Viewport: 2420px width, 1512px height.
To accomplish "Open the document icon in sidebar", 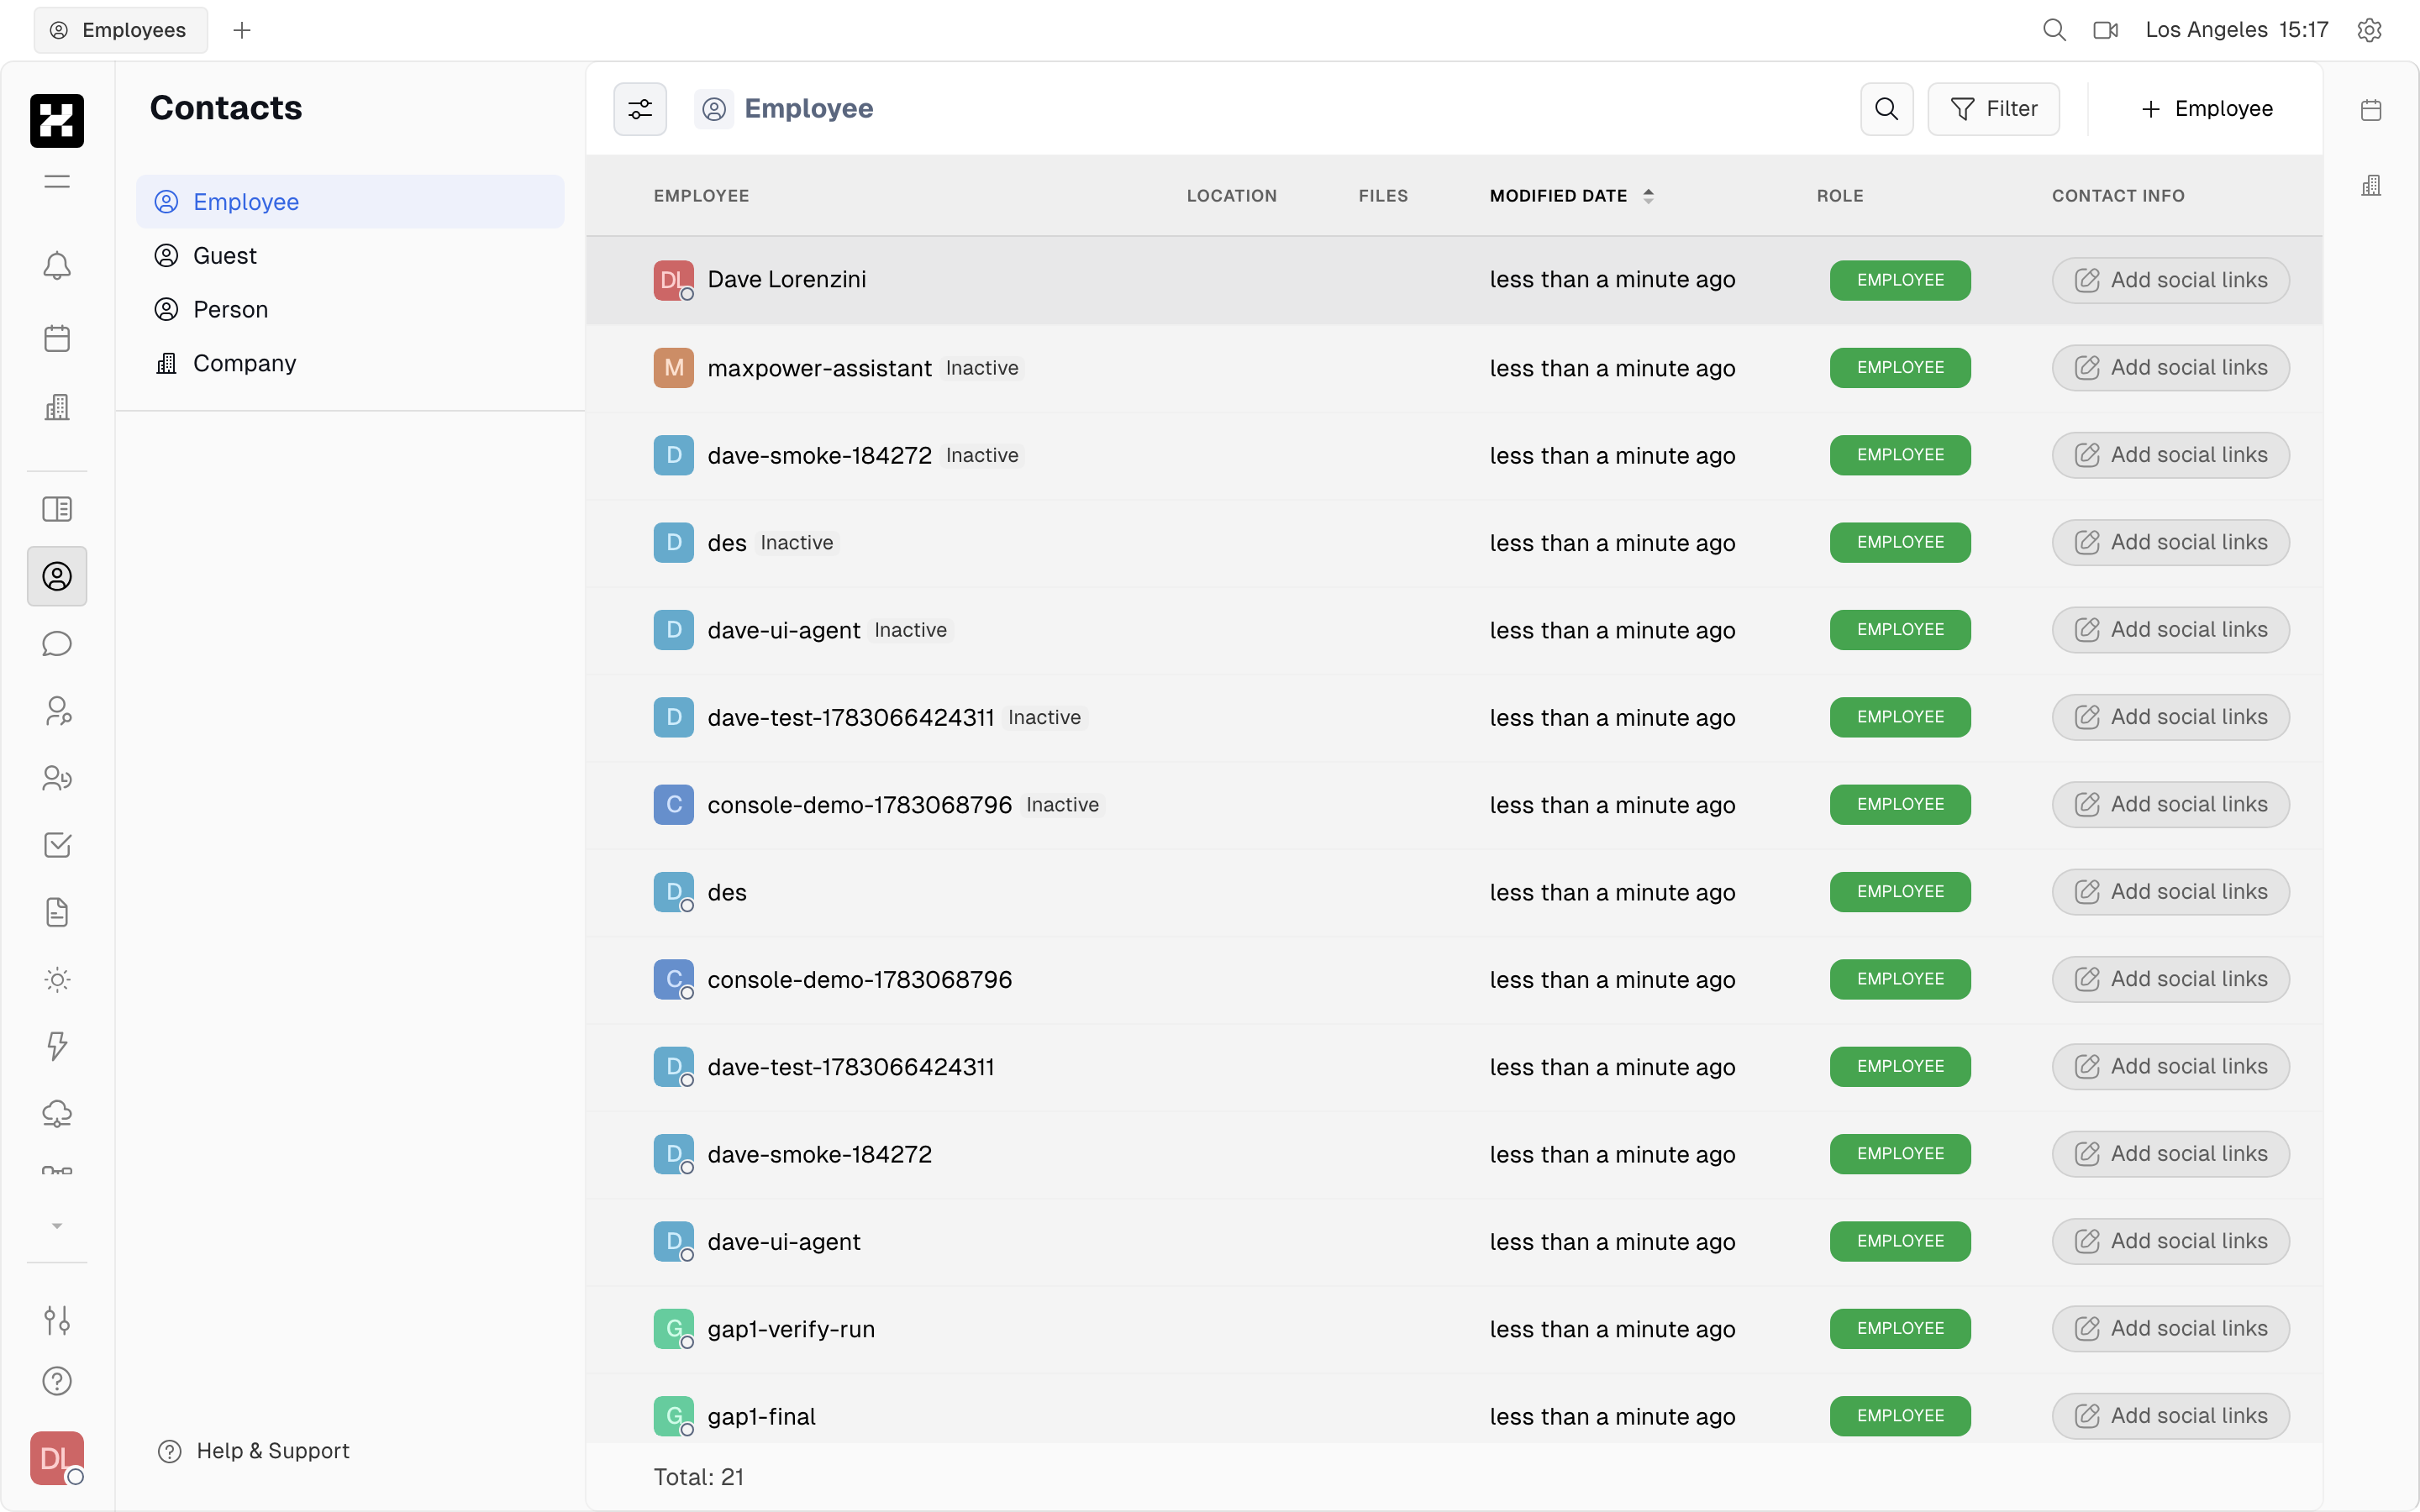I will coord(57,912).
